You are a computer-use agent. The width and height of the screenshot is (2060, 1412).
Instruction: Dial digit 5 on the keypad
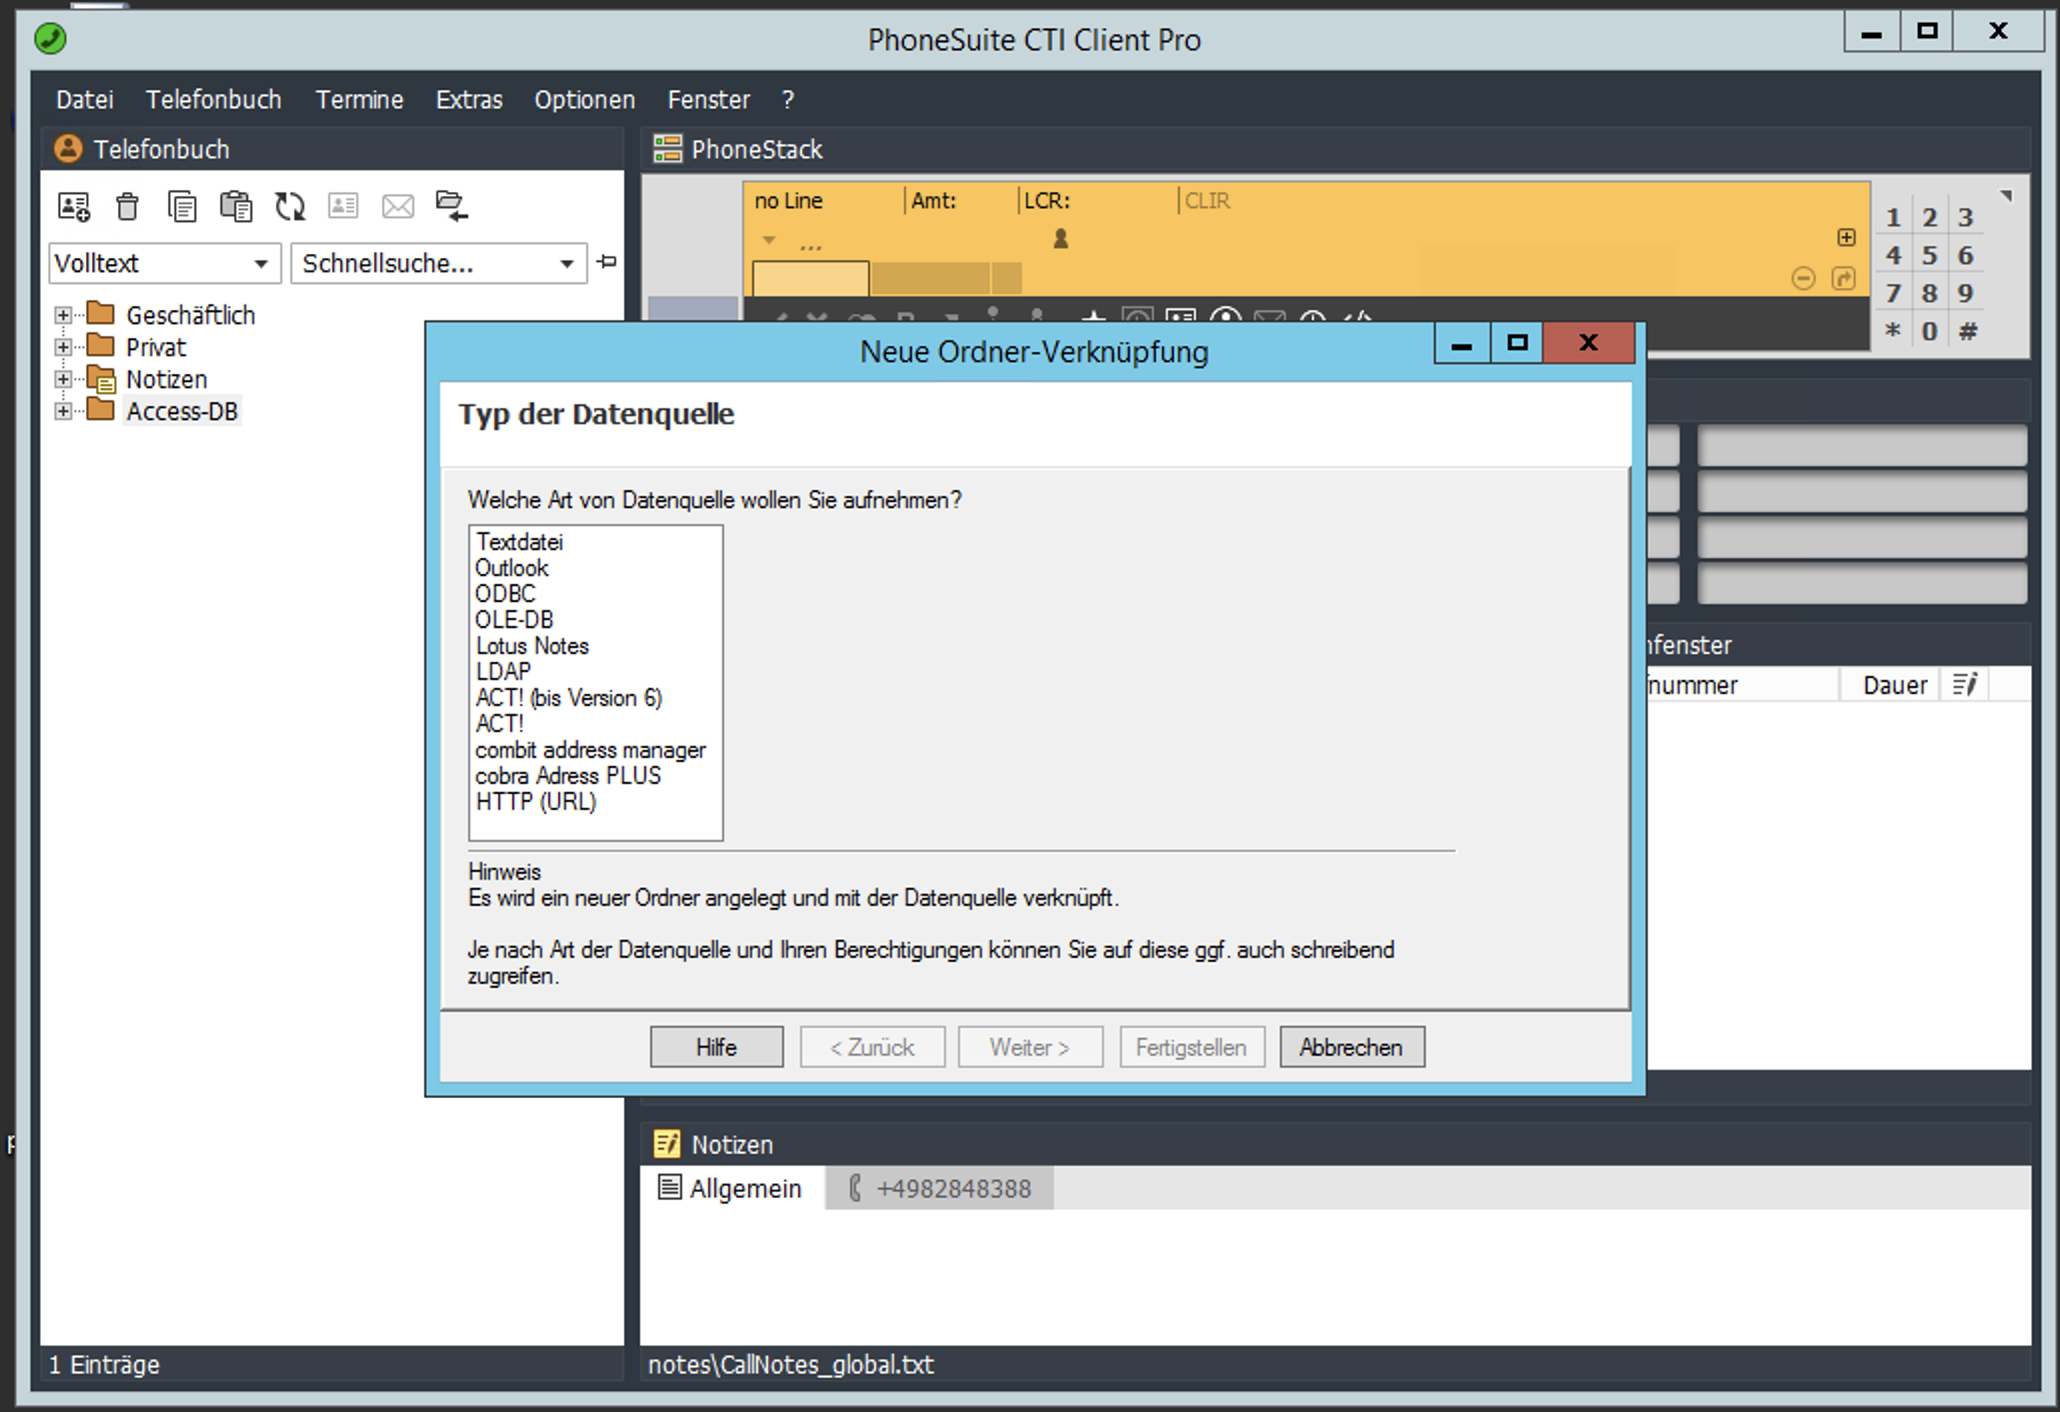(1929, 255)
